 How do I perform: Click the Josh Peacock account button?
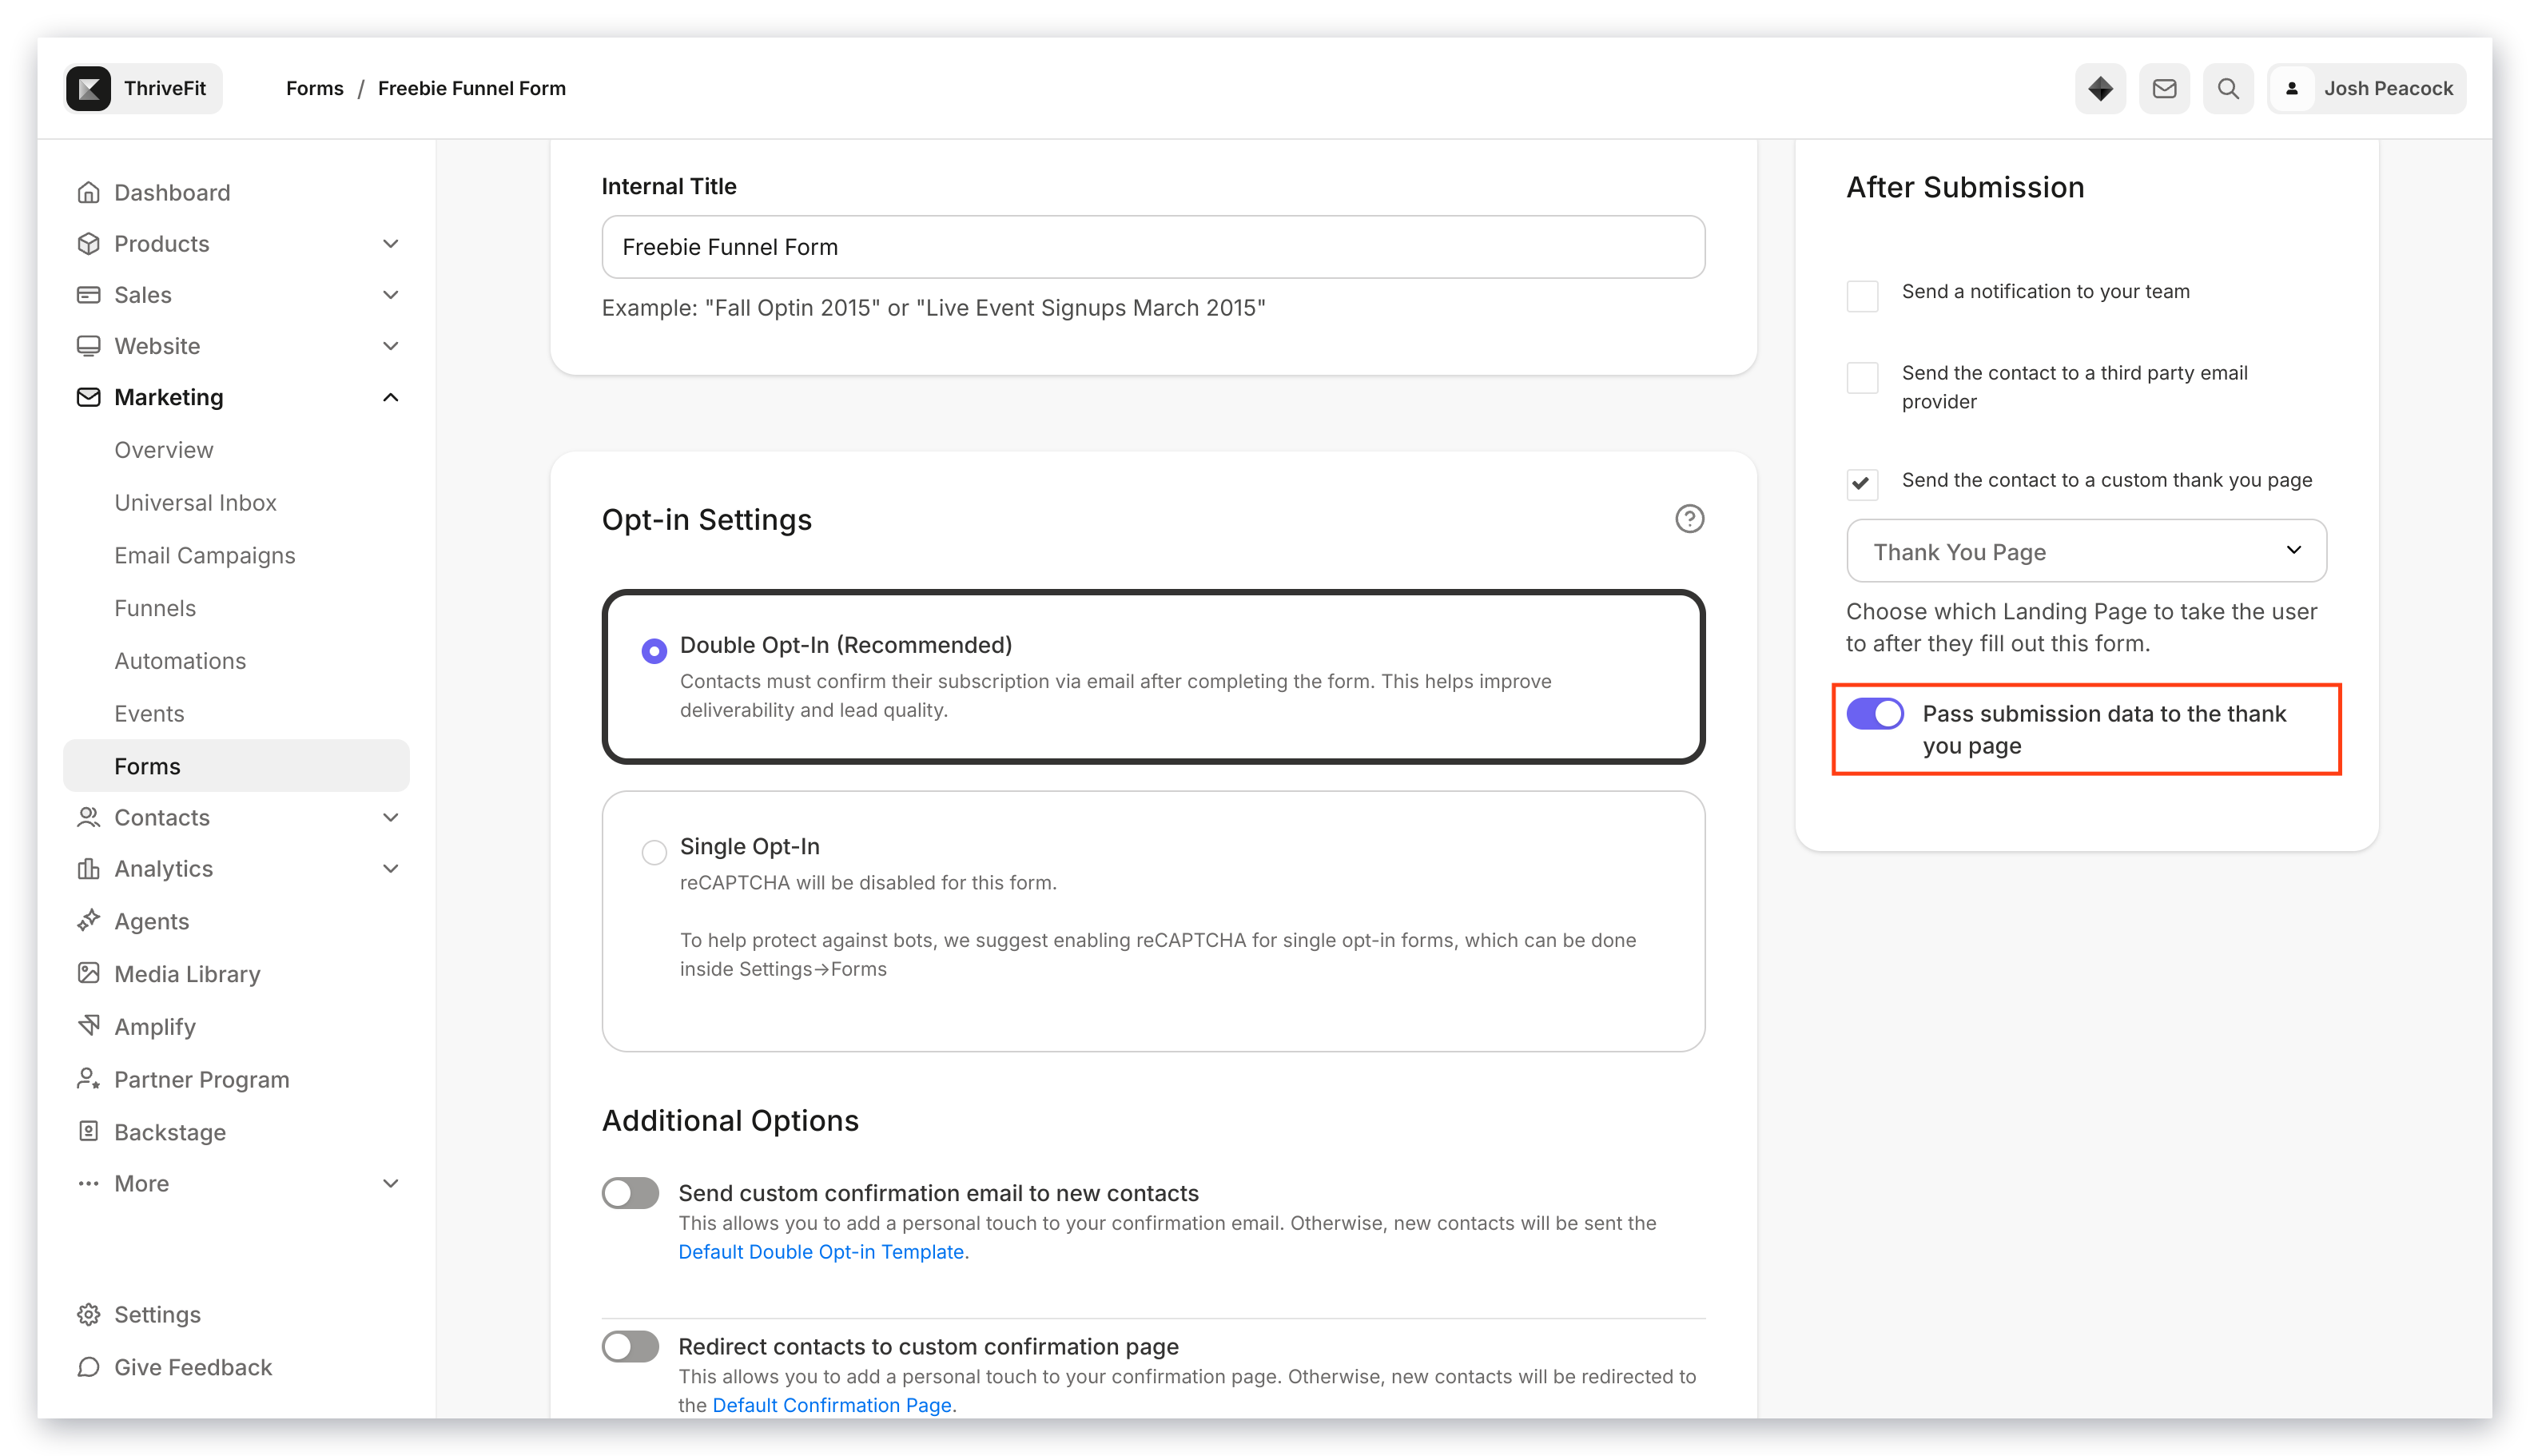click(2366, 88)
